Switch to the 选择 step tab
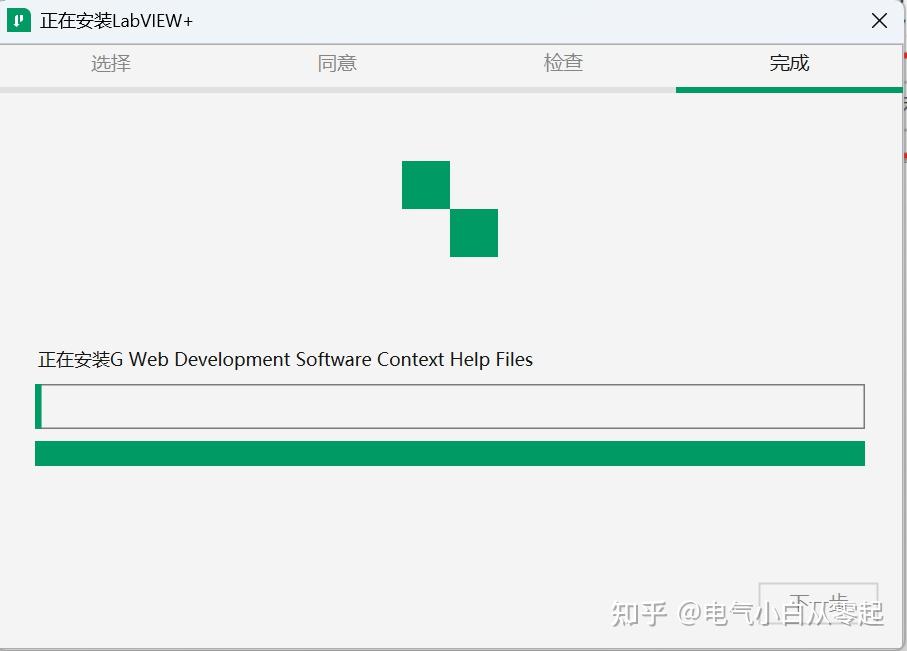Image resolution: width=907 pixels, height=651 pixels. pos(110,62)
